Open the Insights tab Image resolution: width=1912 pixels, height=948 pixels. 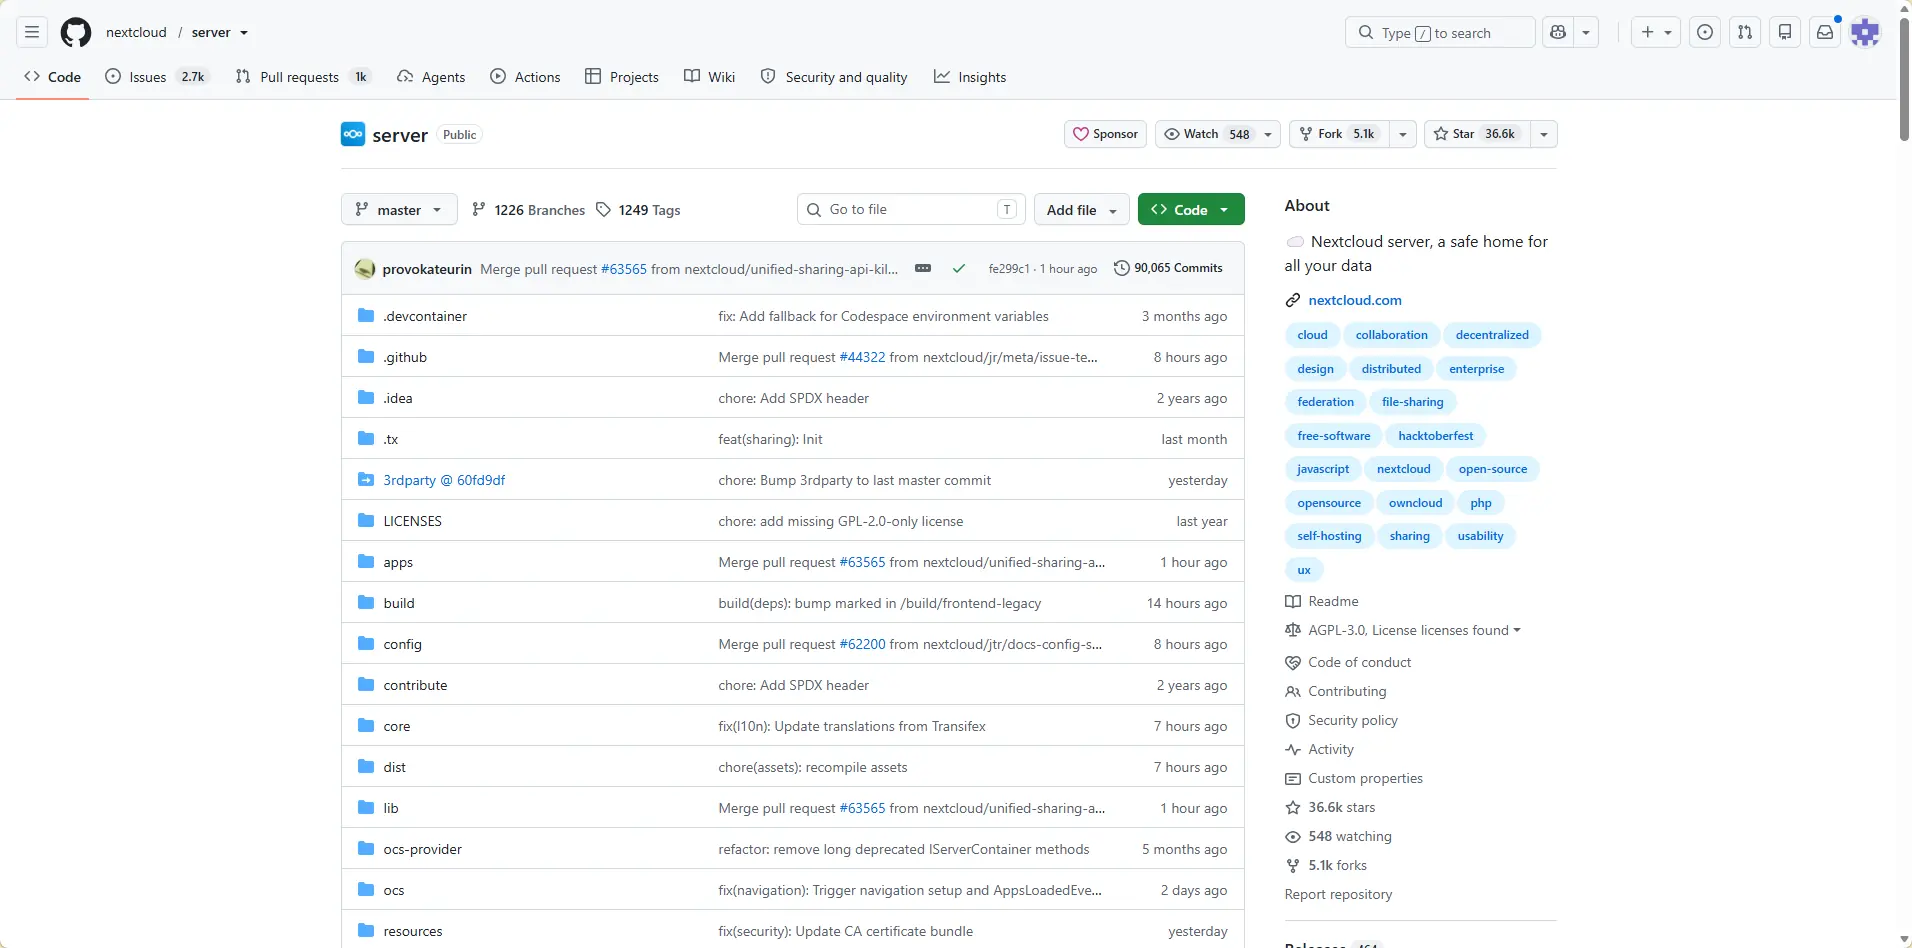[x=970, y=77]
